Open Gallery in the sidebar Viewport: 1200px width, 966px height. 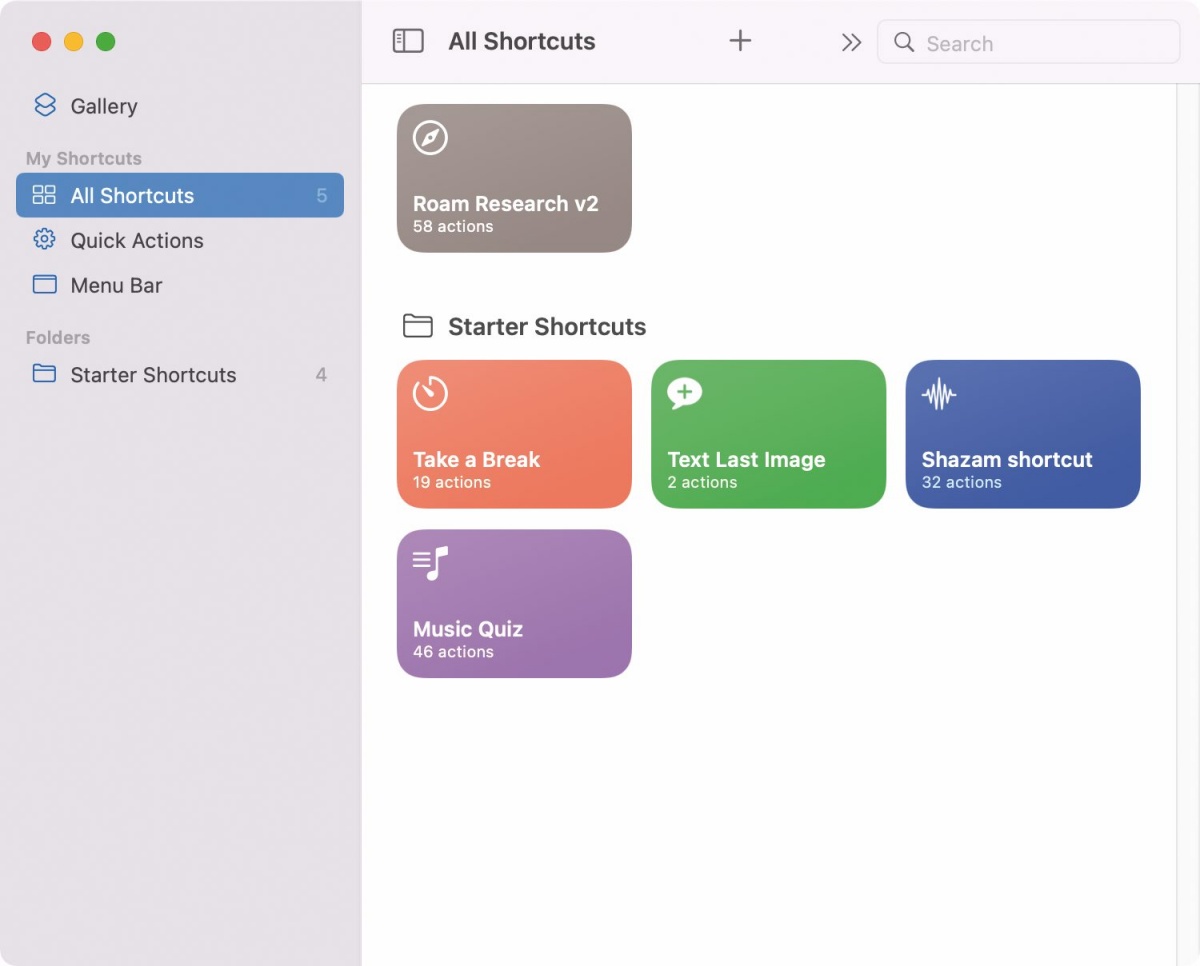click(180, 106)
